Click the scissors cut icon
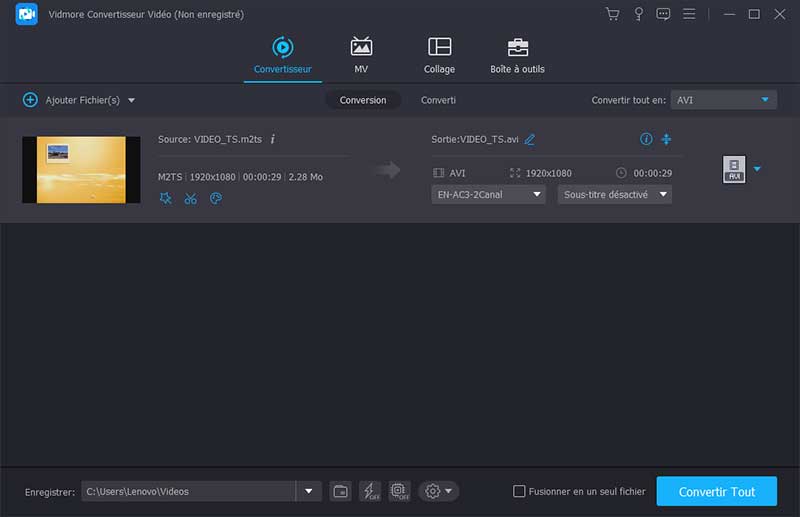This screenshot has height=517, width=800. click(x=190, y=198)
